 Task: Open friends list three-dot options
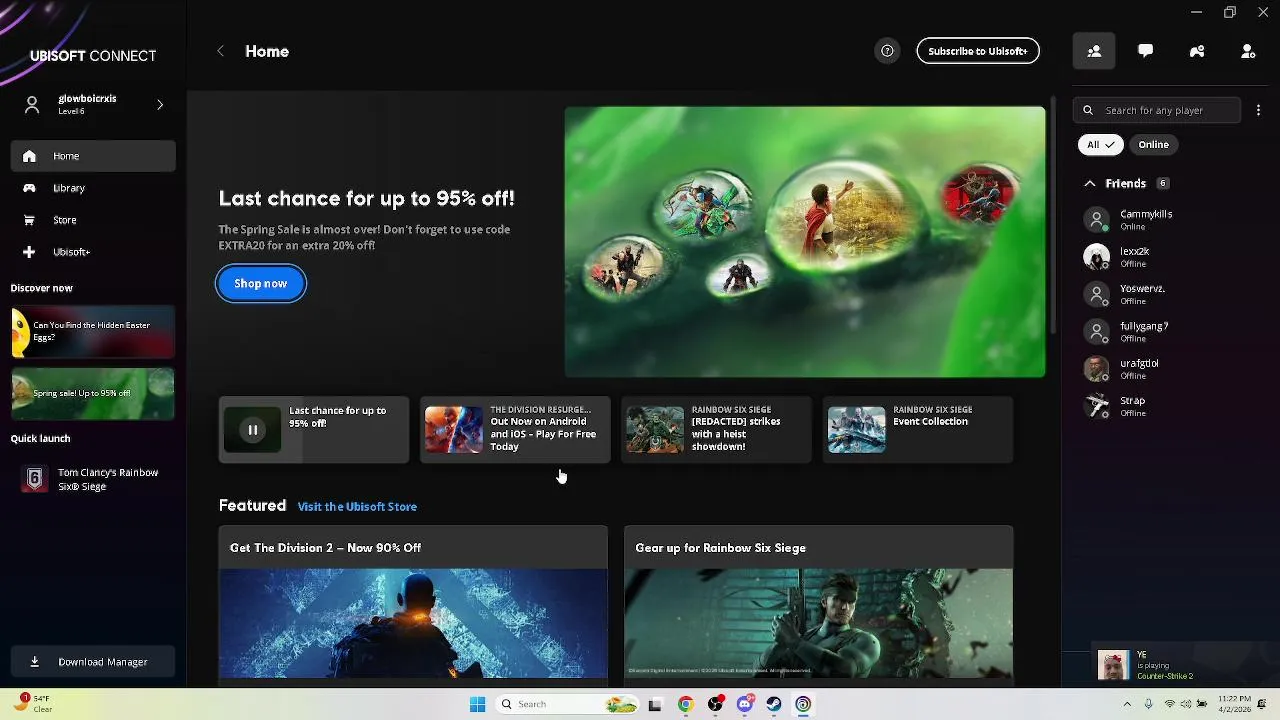coord(1258,110)
